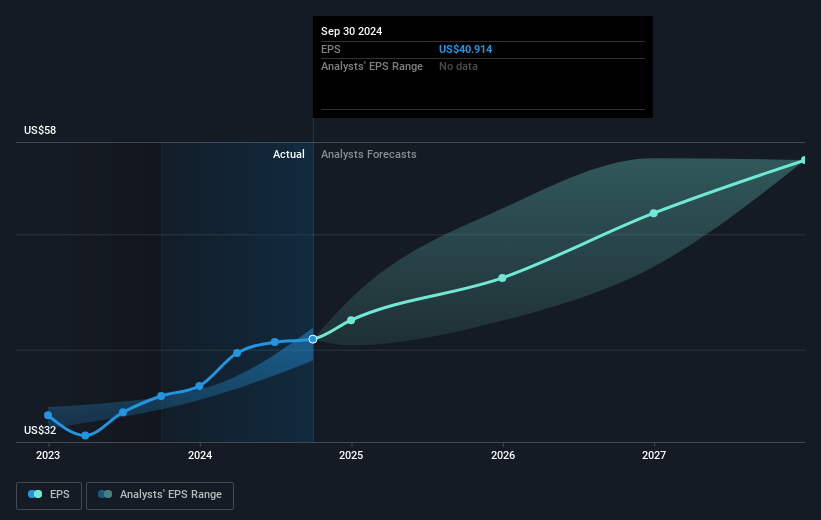The image size is (821, 520).
Task: Click the 2025 forecast data point
Action: [x=351, y=320]
